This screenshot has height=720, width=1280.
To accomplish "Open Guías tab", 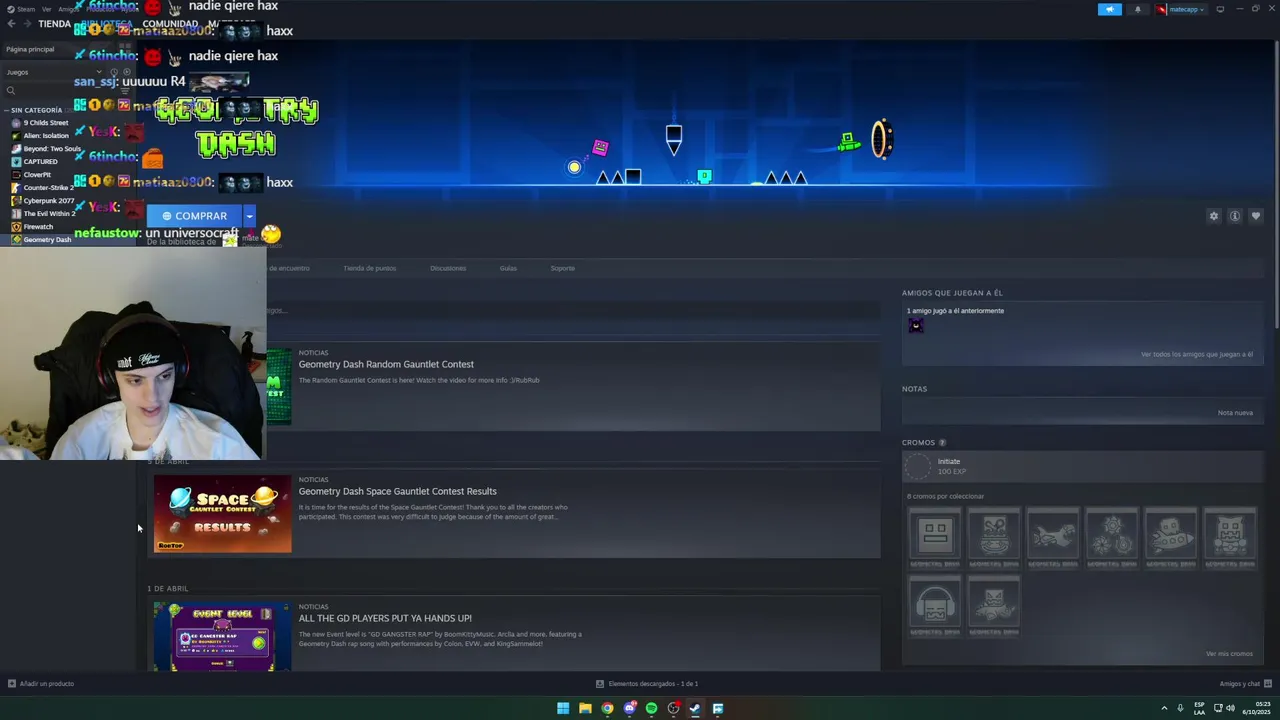I will pos(508,268).
